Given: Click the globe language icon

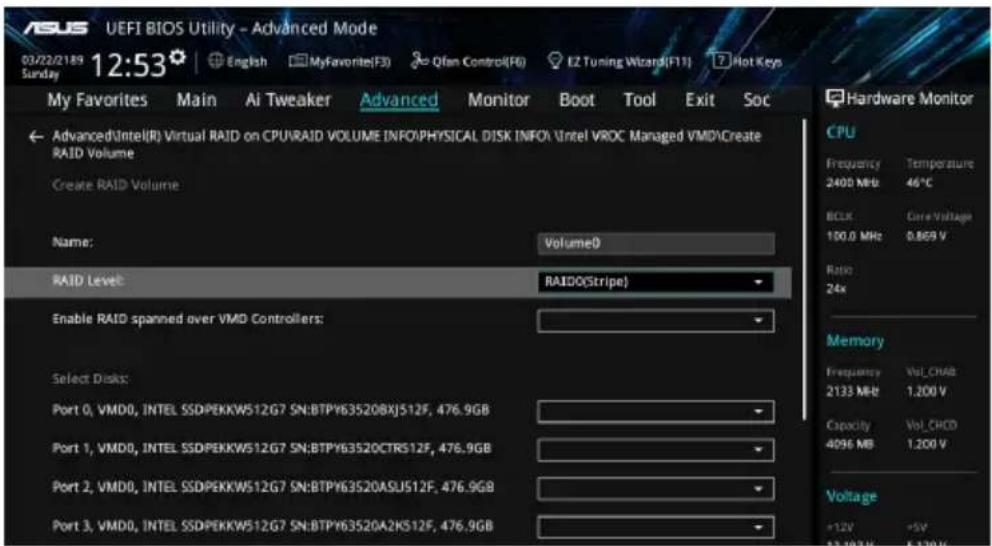Looking at the screenshot, I should [216, 62].
